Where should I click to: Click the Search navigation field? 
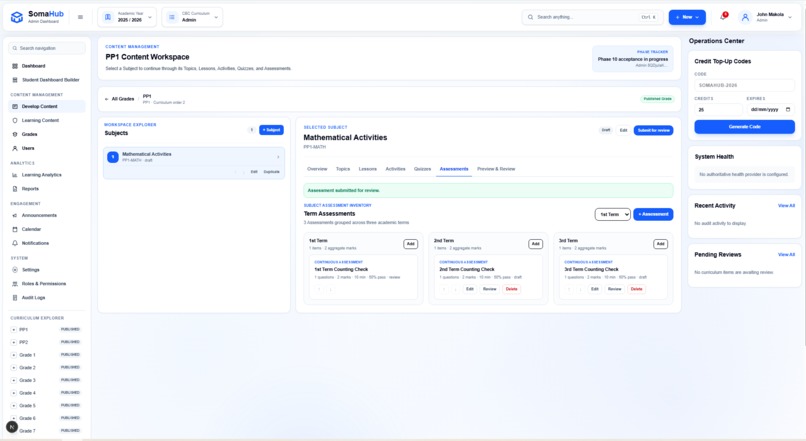[x=47, y=48]
